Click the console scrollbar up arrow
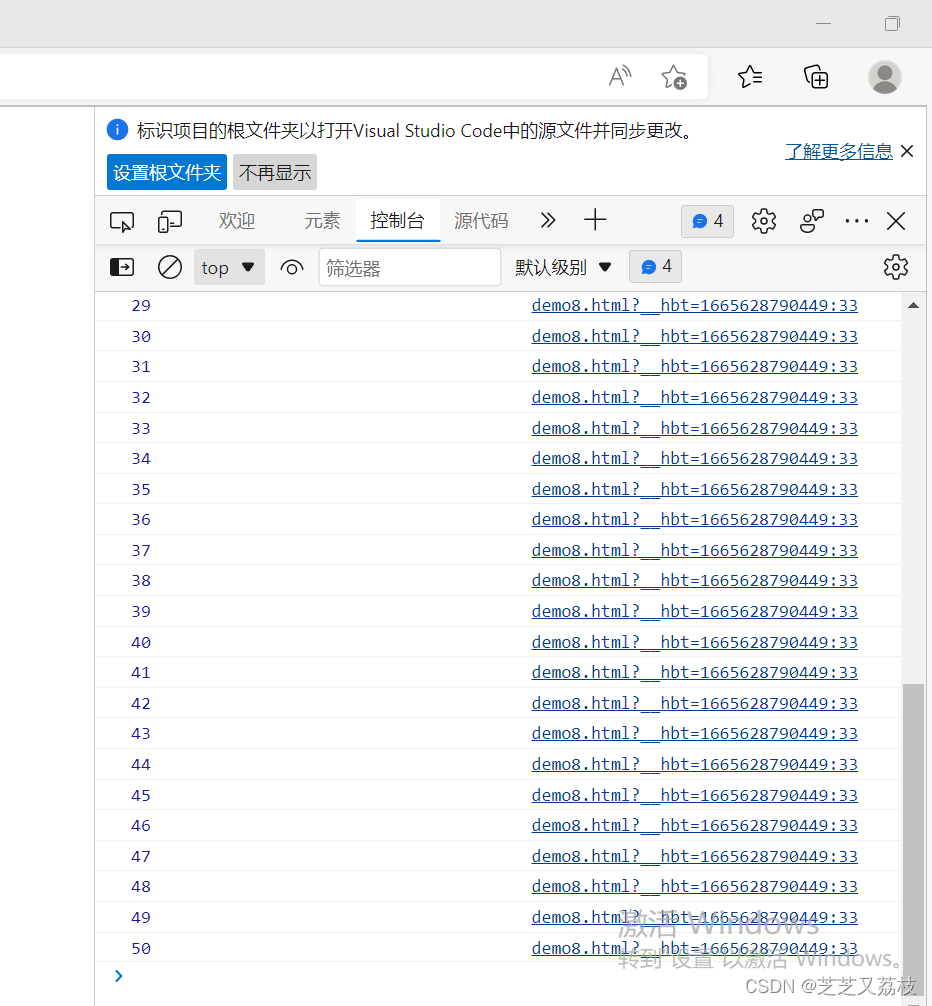Screen dimensions: 932x1006 click(913, 305)
